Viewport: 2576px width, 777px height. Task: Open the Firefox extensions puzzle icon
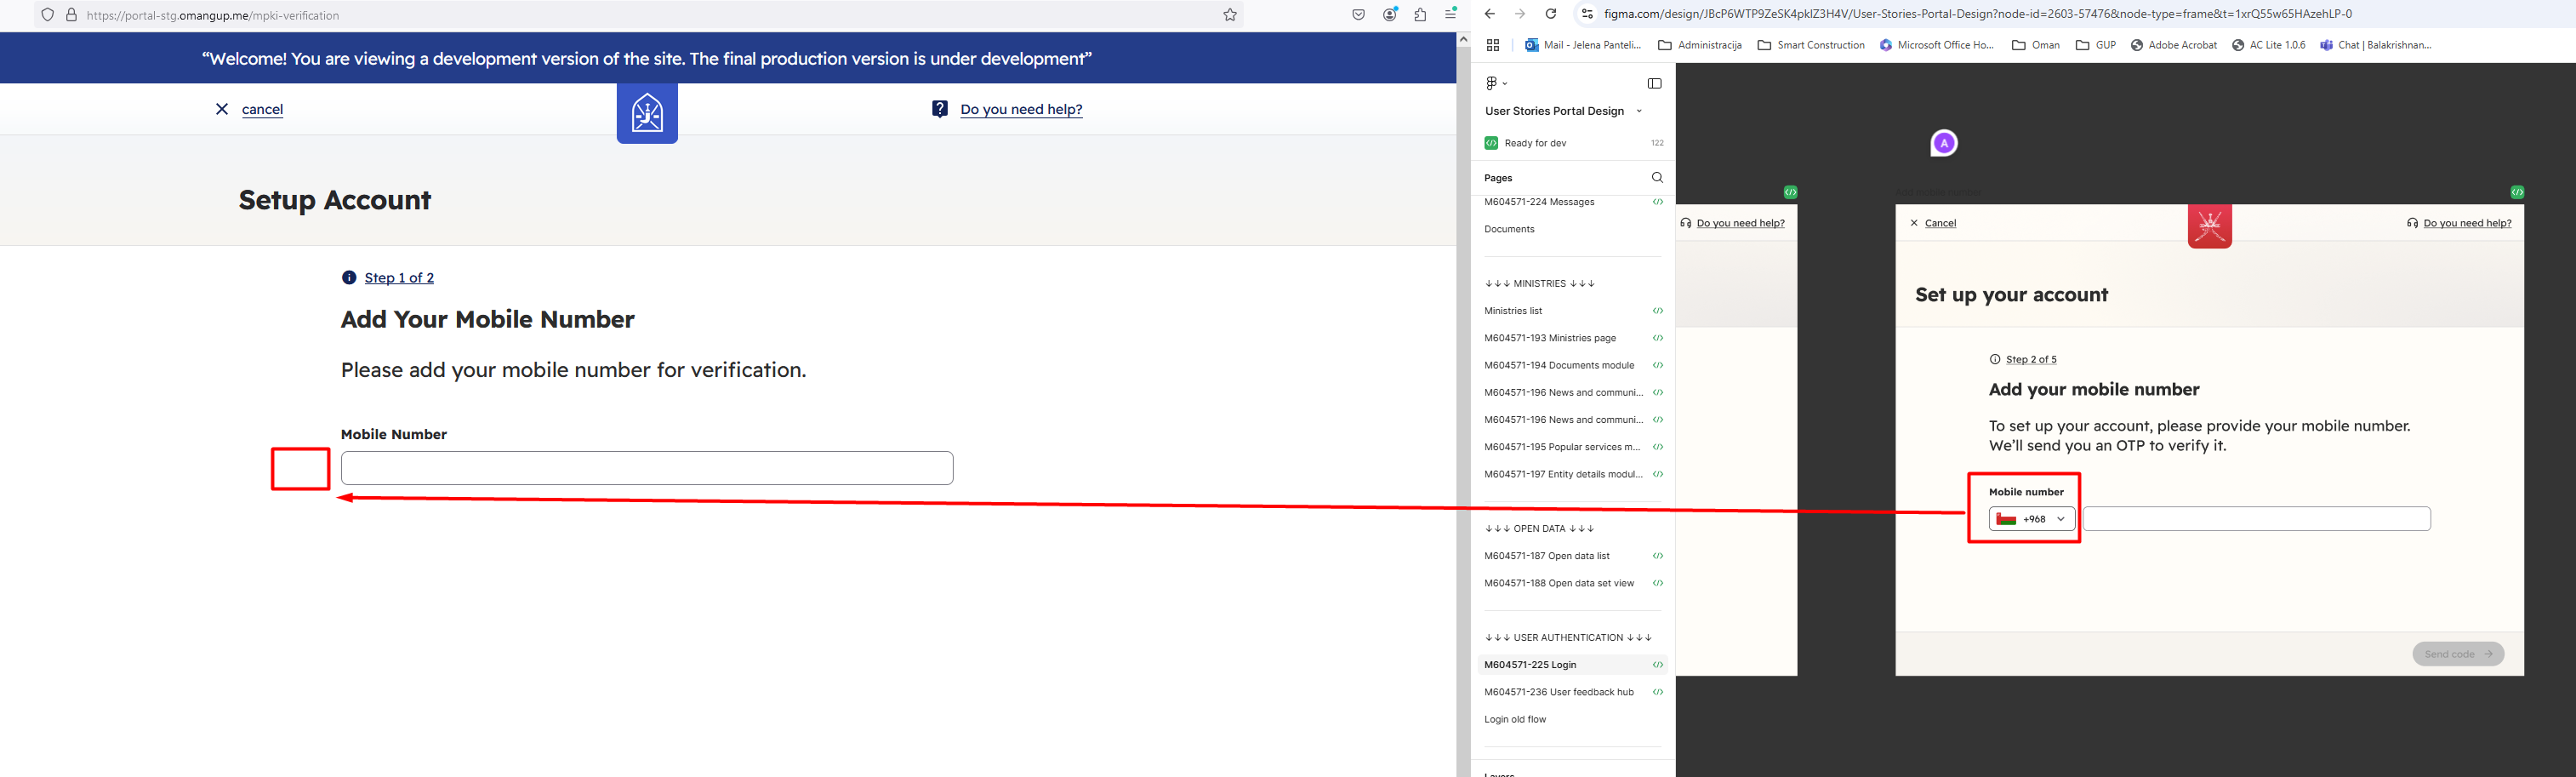coord(1420,15)
